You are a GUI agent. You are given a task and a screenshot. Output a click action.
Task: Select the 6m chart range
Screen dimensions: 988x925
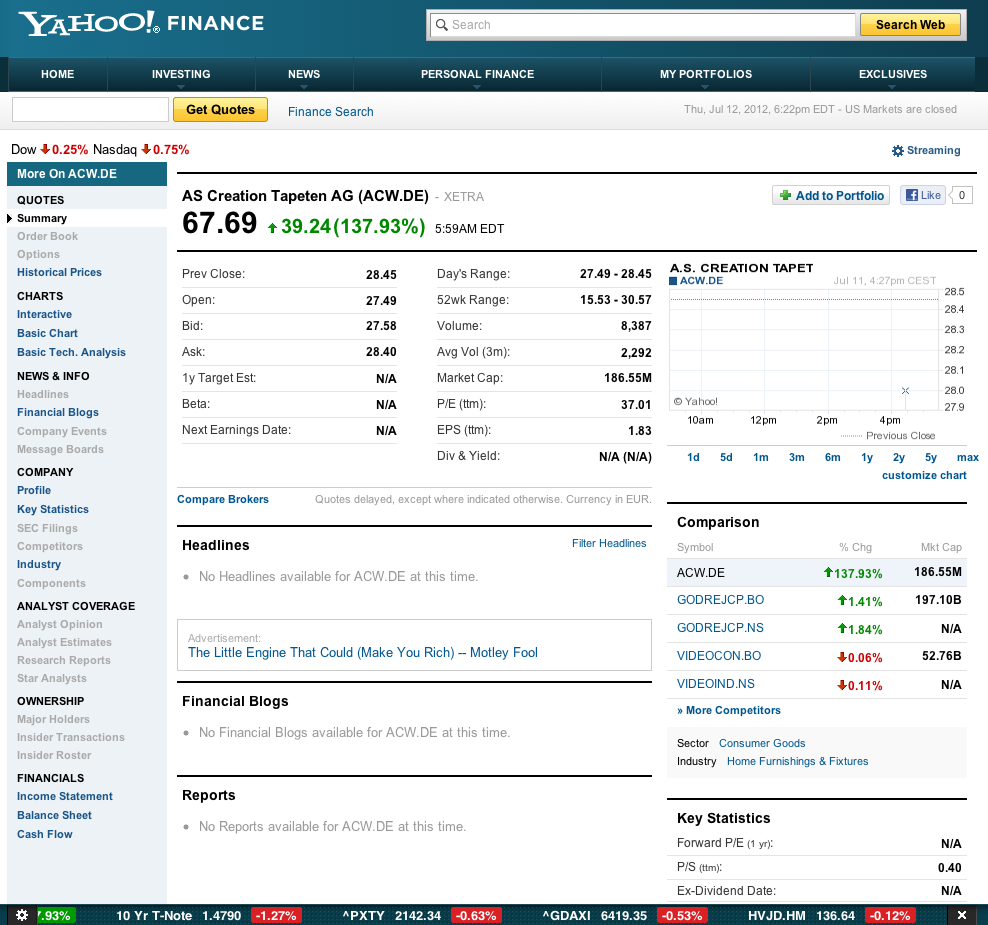[x=832, y=457]
